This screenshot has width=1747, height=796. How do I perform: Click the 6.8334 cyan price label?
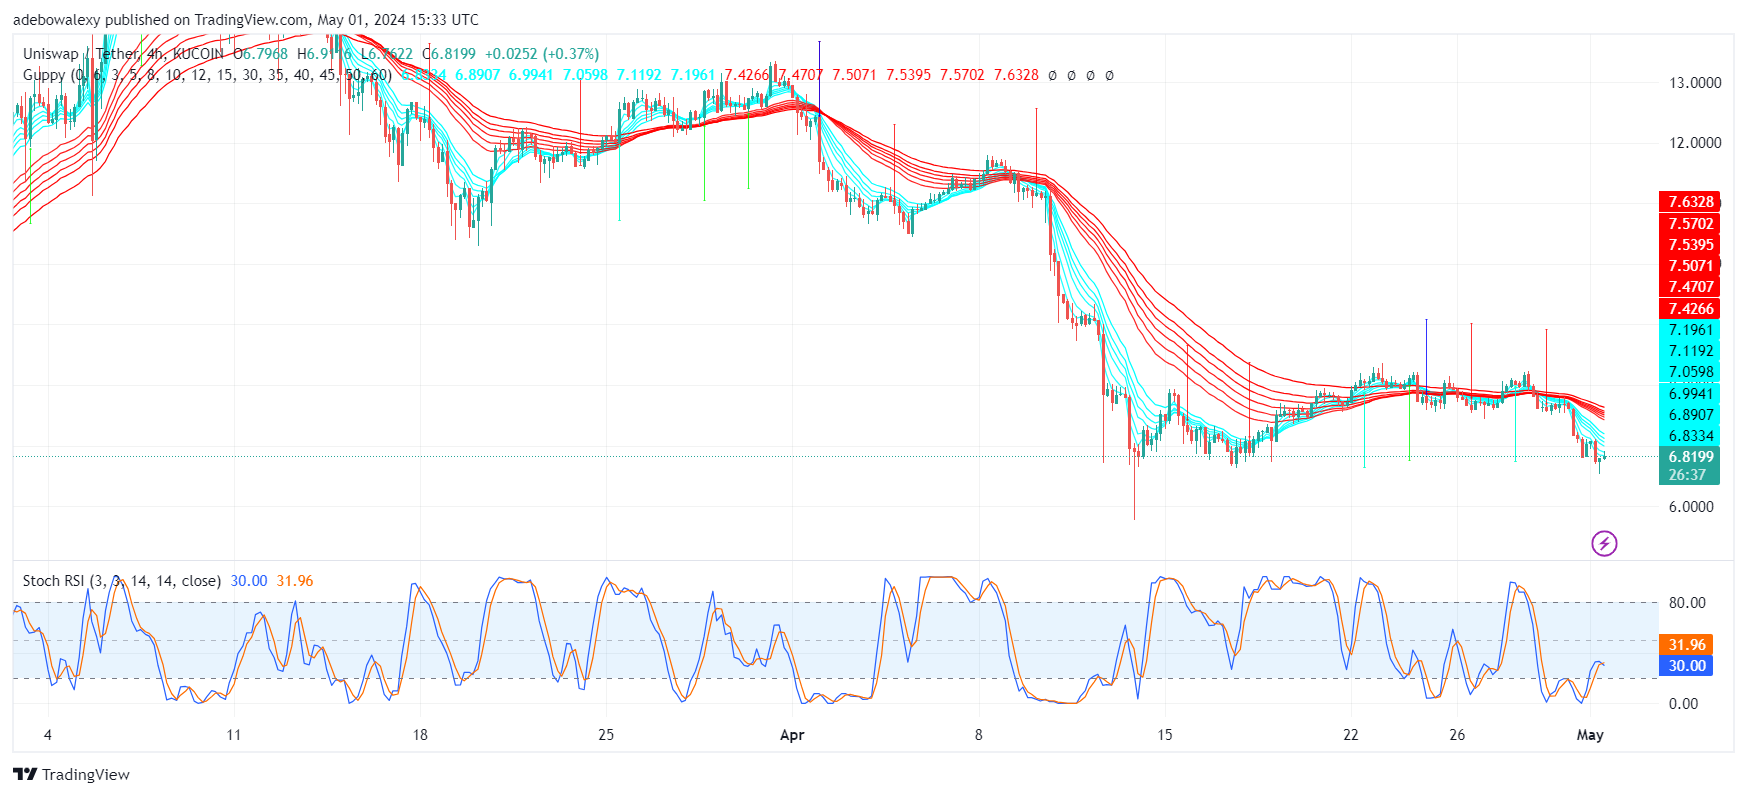(x=1689, y=436)
